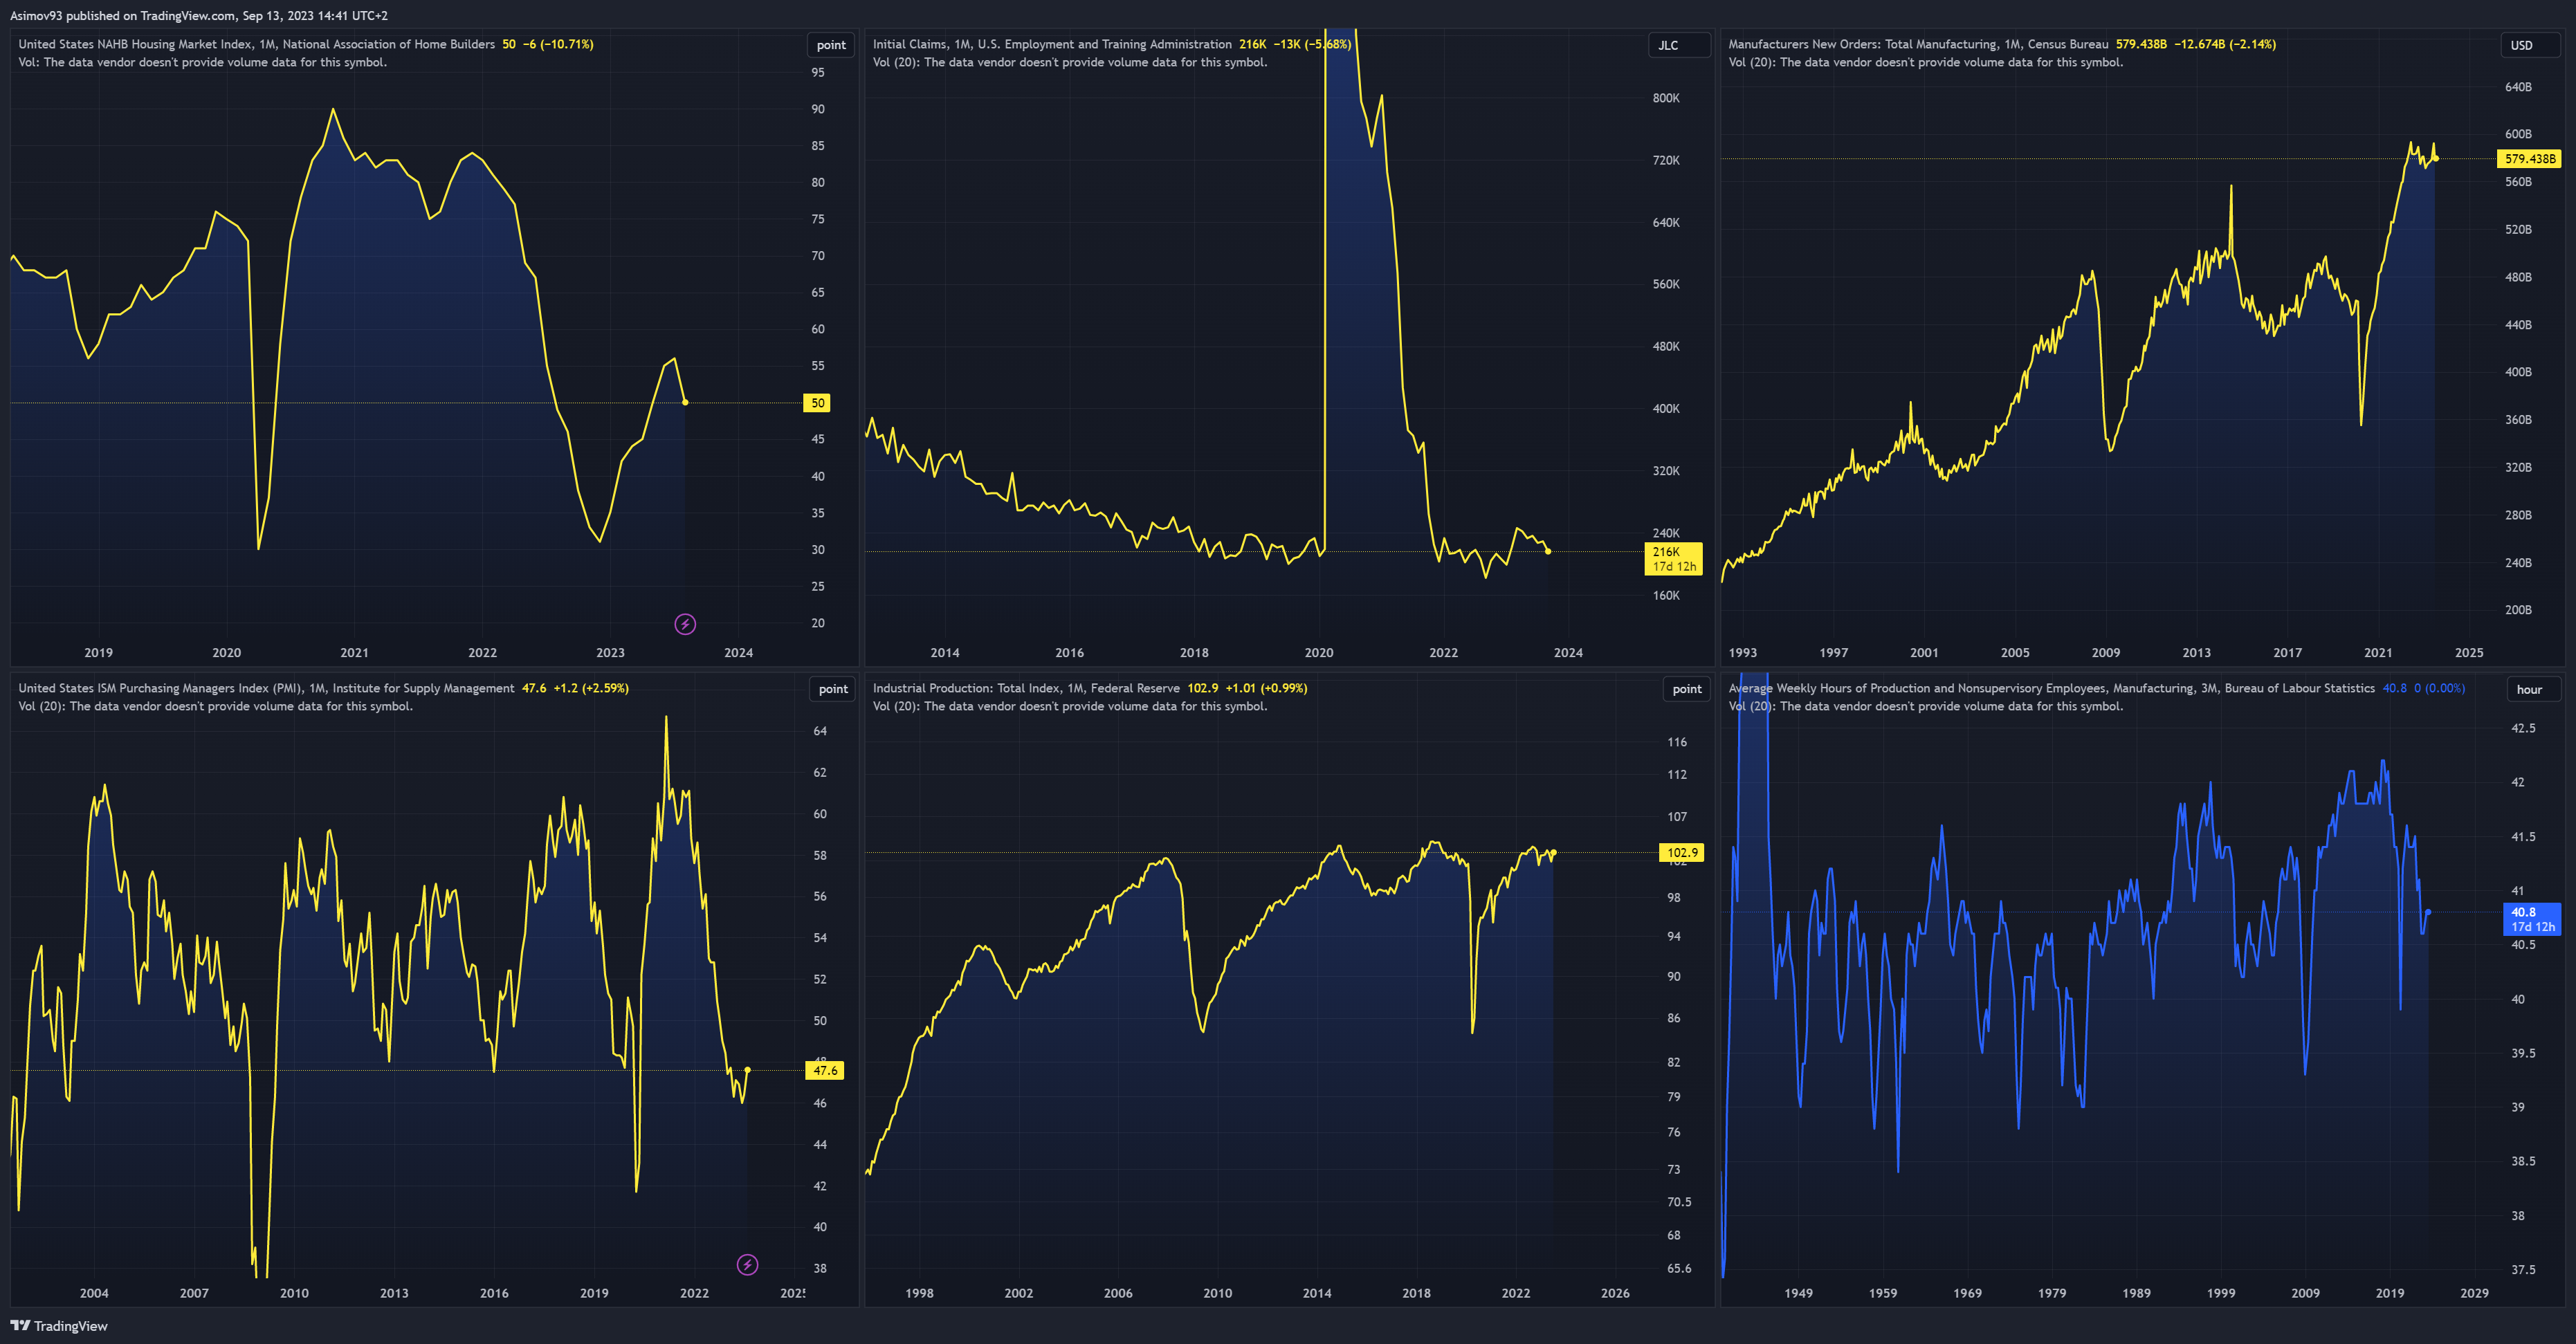Viewport: 2576px width, 1344px height.
Task: Click the lightning event icon on ISM PMI chart
Action: (x=747, y=1265)
